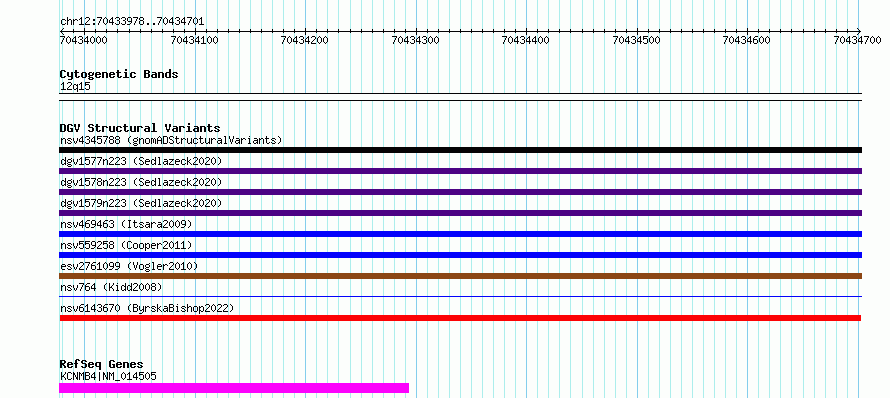890x398 pixels.
Task: Open nsv764 (Kidd2008) variant label
Action: 111,287
